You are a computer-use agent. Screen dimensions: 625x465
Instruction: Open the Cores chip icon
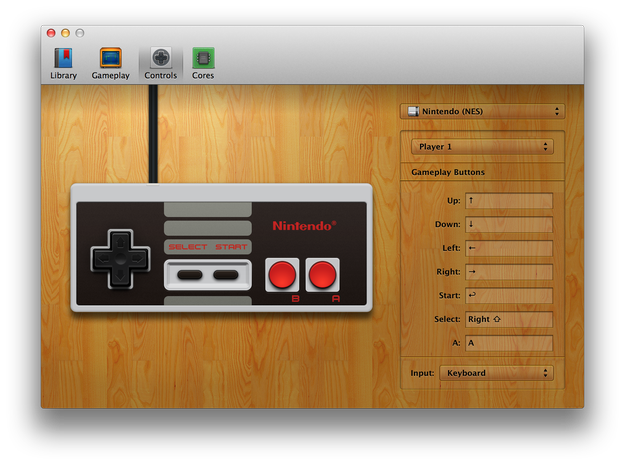point(203,59)
